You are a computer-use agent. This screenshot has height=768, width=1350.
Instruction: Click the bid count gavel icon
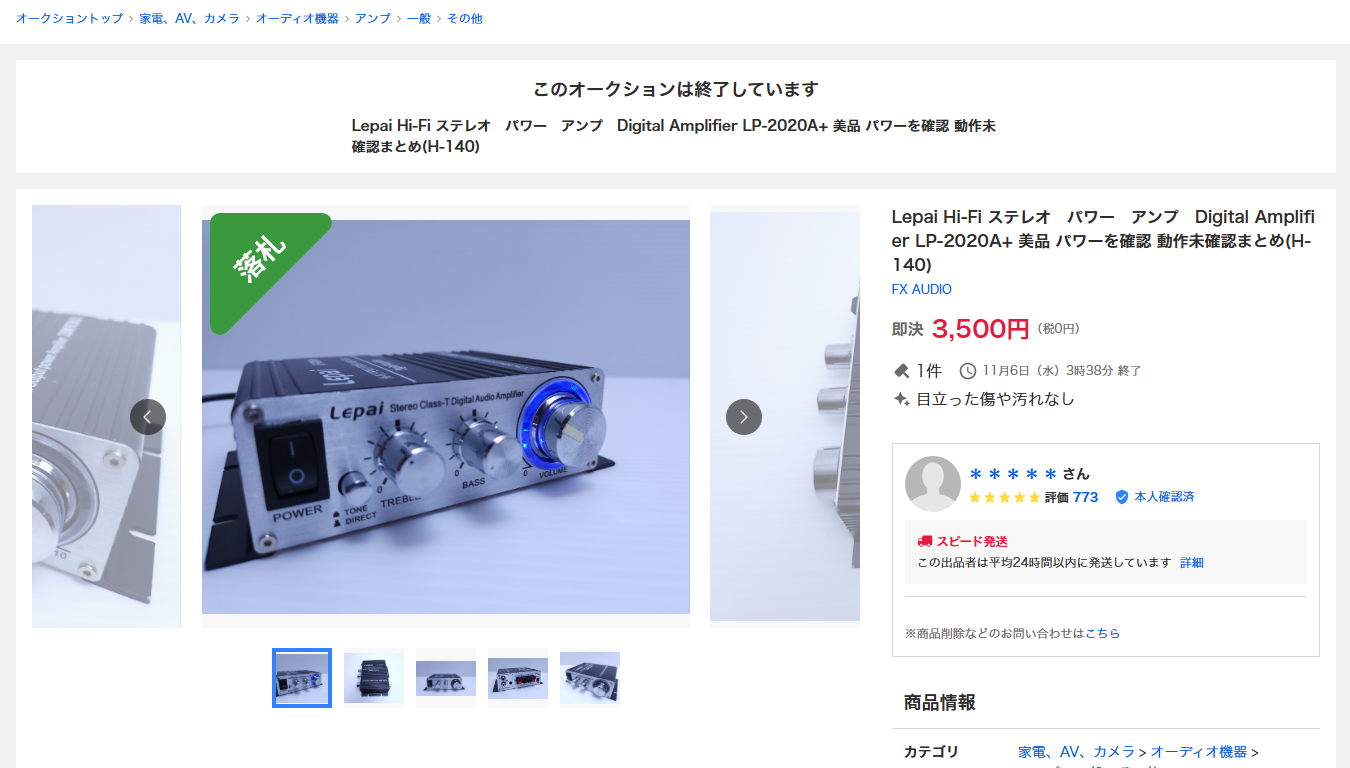[x=901, y=371]
